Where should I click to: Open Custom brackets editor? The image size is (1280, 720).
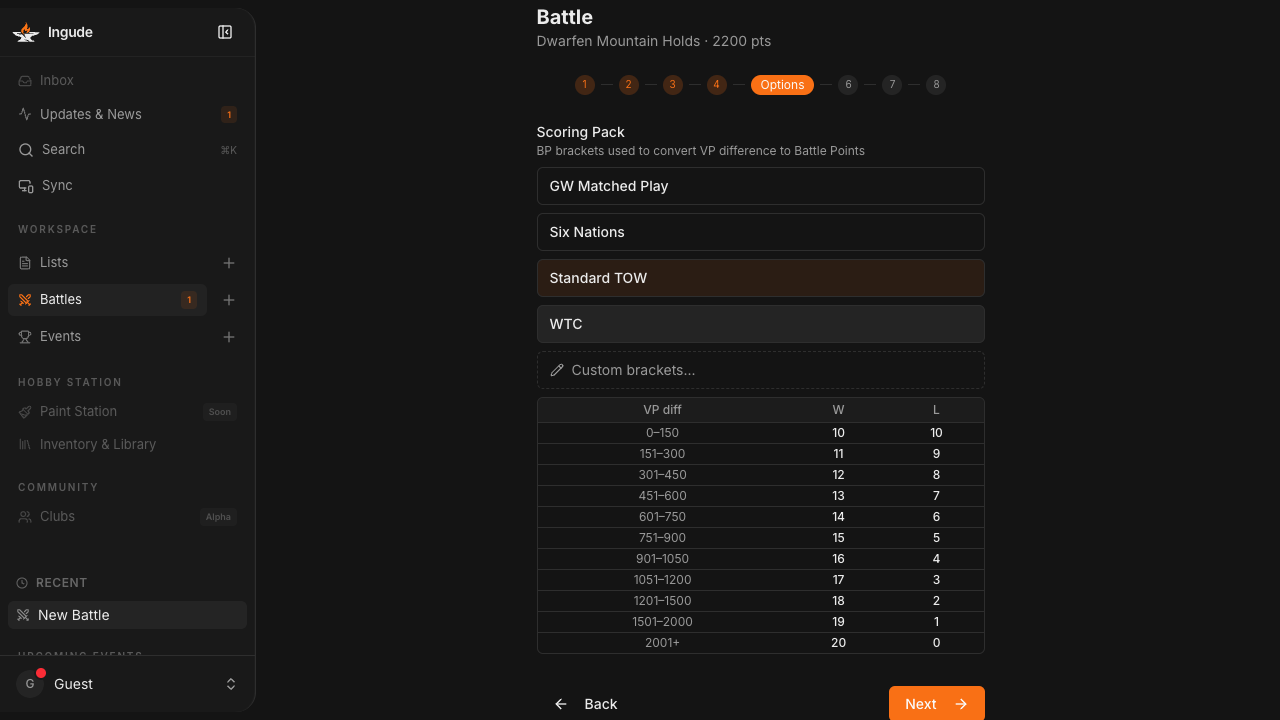[761, 370]
